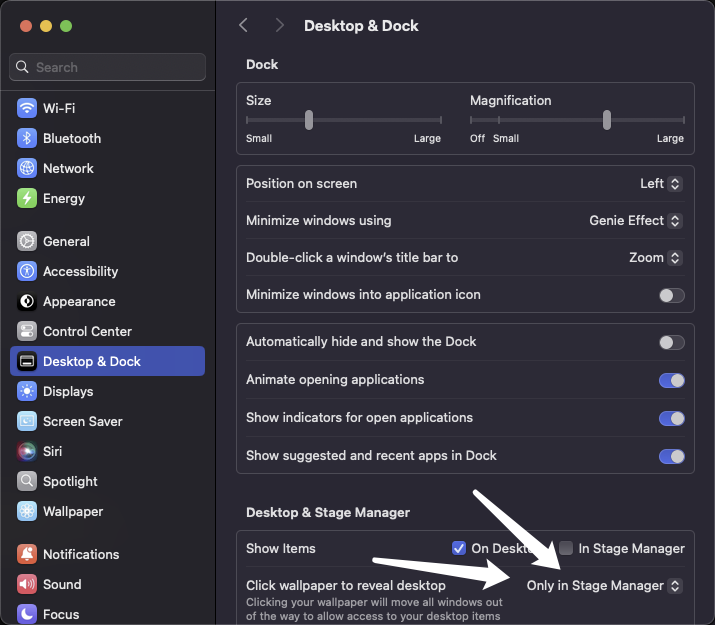
Task: Click the Accessibility icon
Action: pyautogui.click(x=27, y=271)
